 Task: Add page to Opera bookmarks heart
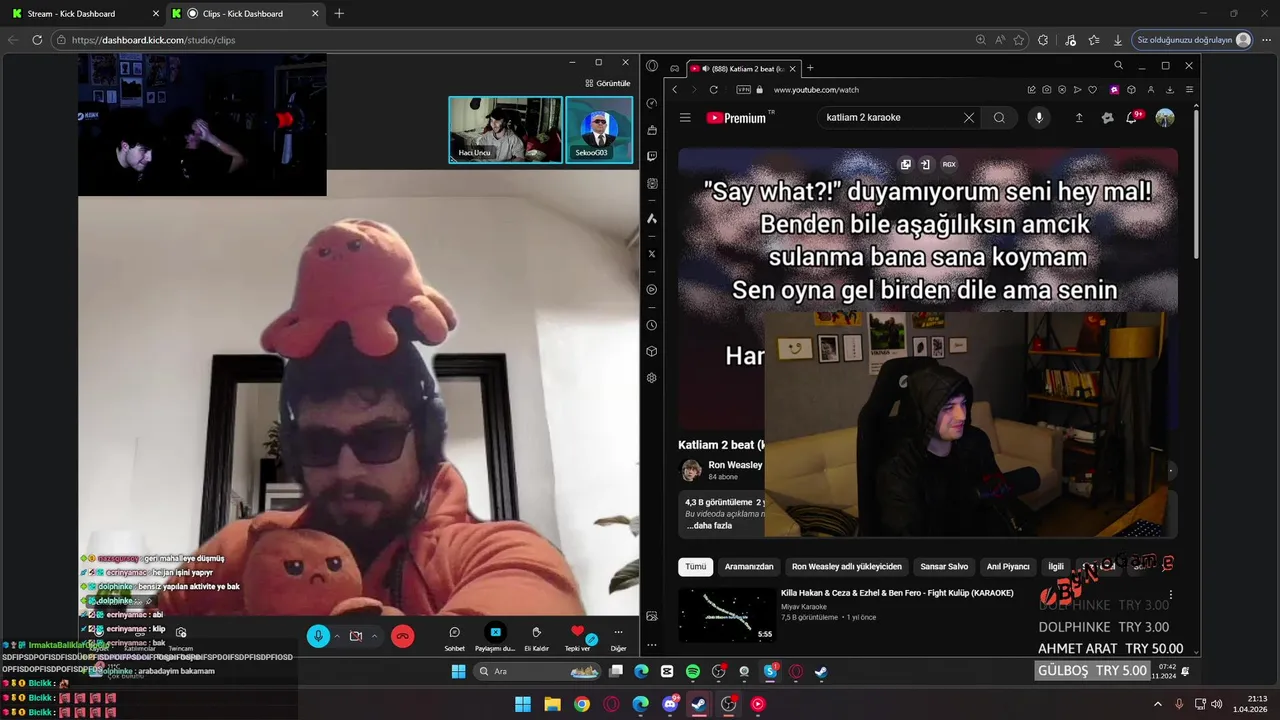tap(1092, 89)
